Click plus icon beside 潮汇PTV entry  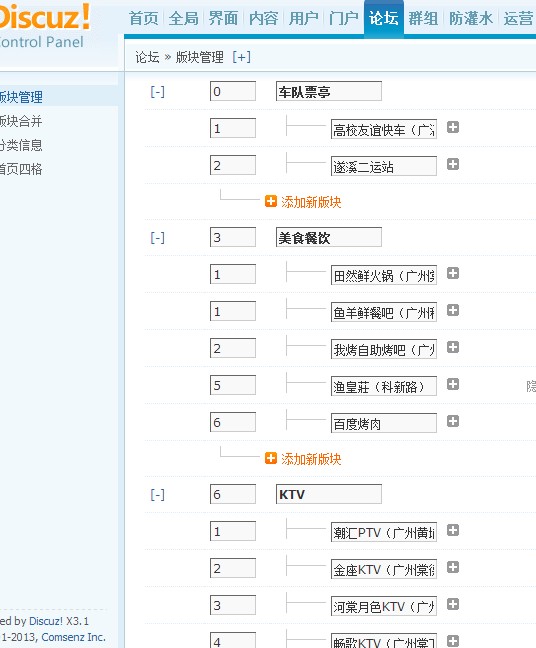coord(453,530)
